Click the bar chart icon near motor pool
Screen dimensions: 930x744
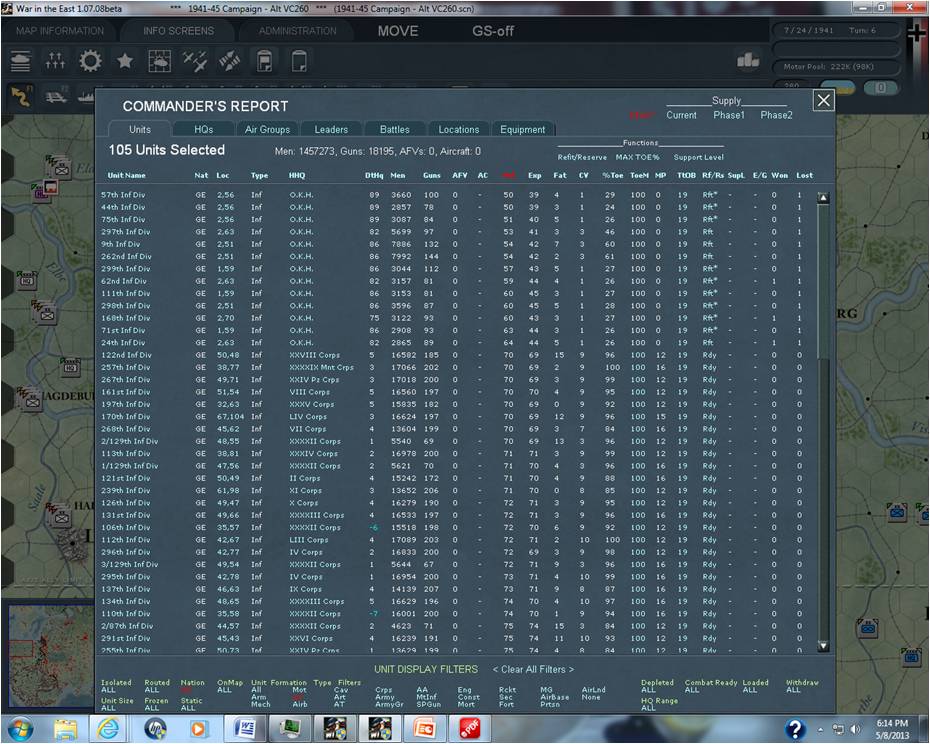click(x=748, y=61)
